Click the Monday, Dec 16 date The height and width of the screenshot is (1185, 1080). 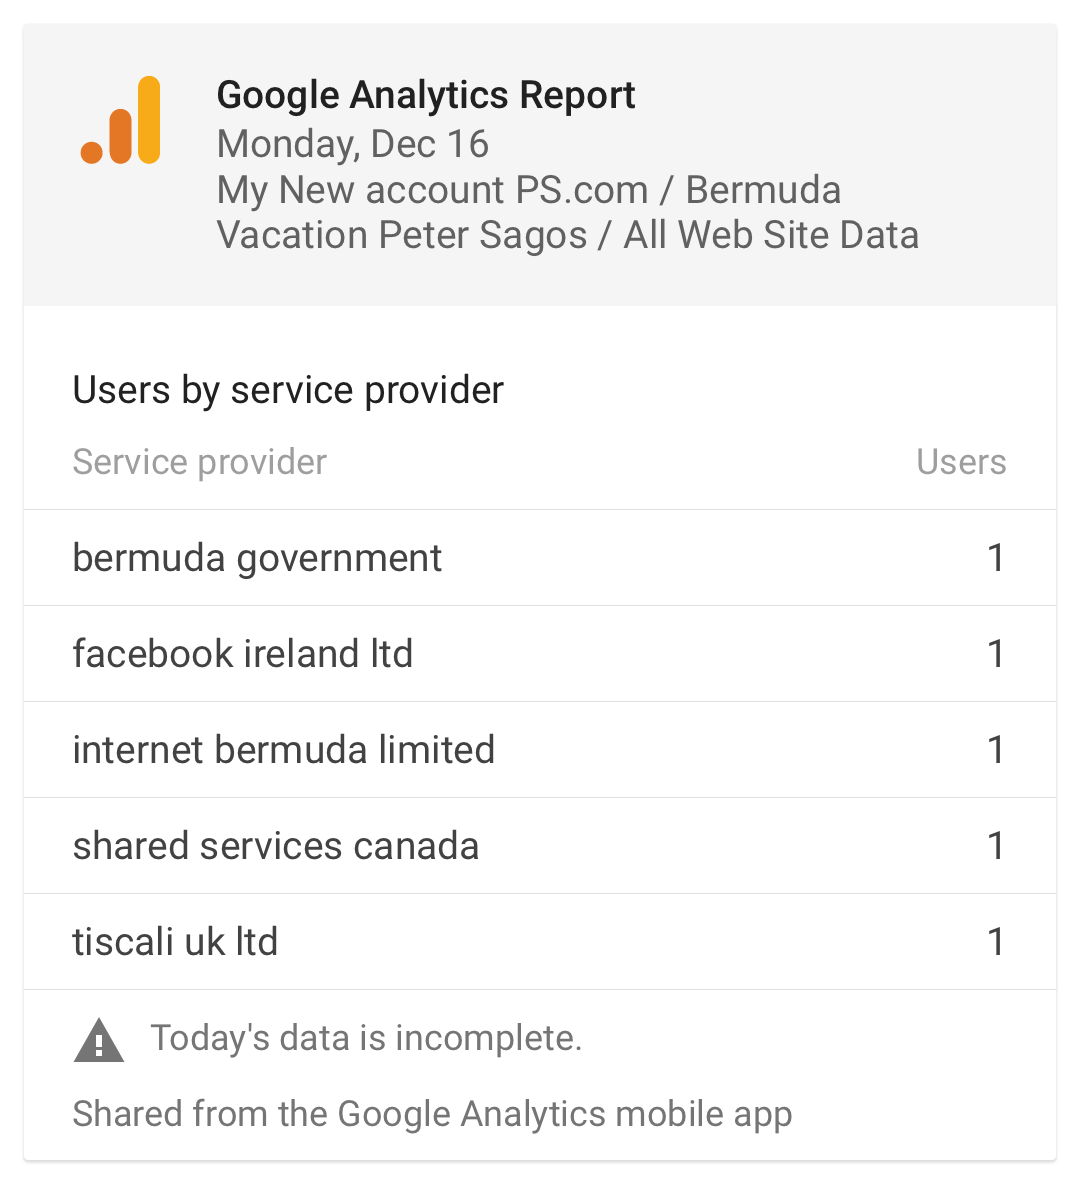353,144
